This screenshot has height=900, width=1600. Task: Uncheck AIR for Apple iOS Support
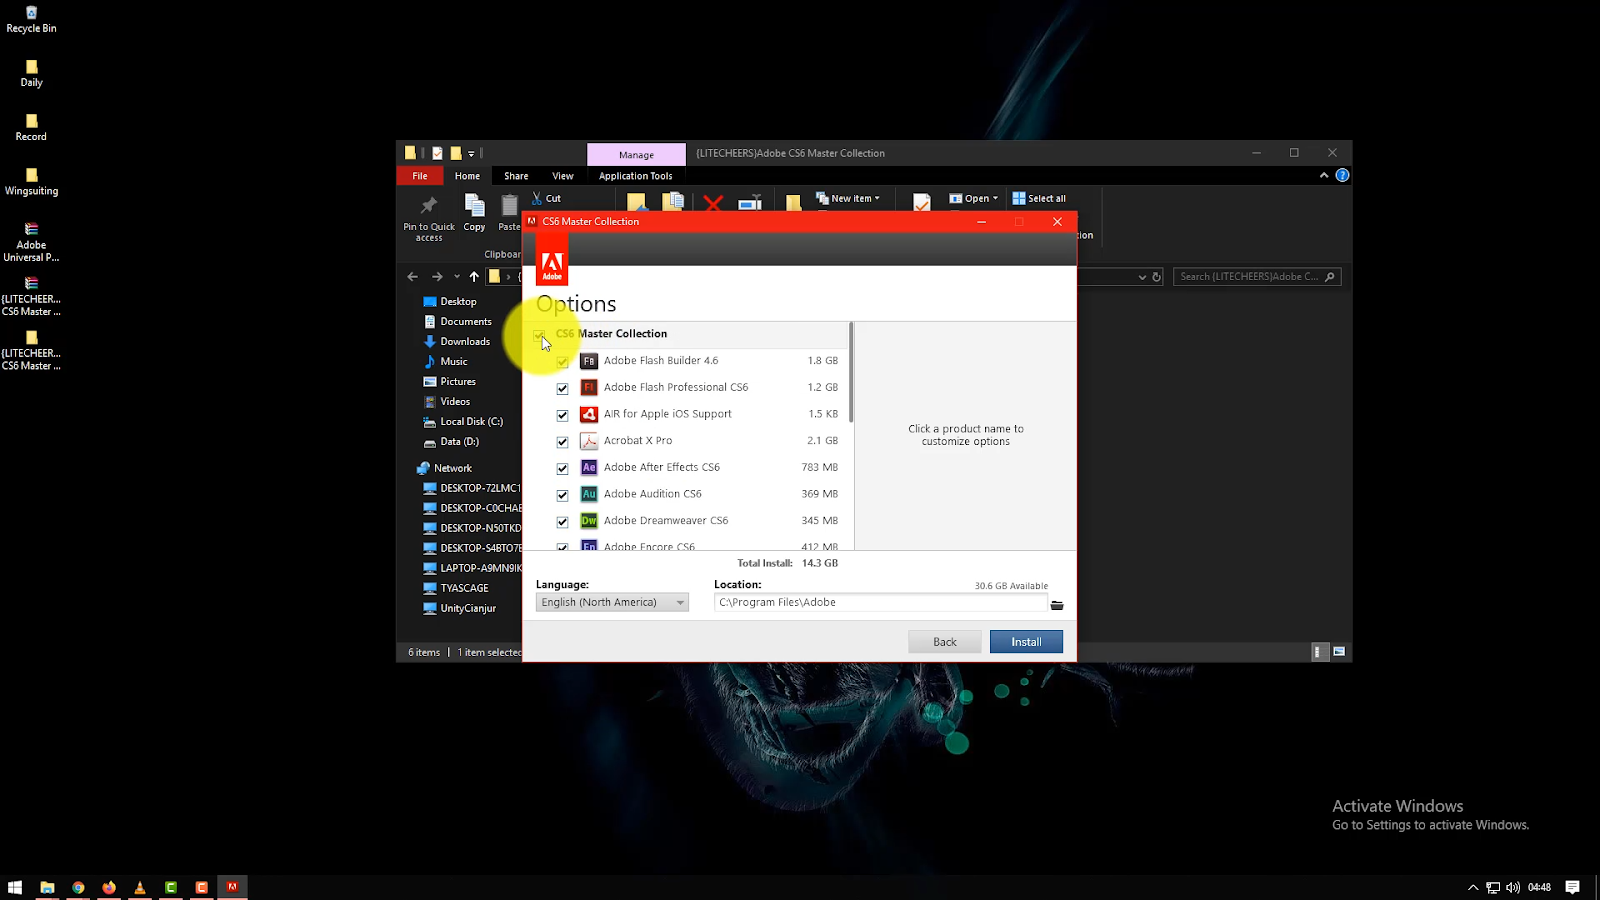pos(562,415)
